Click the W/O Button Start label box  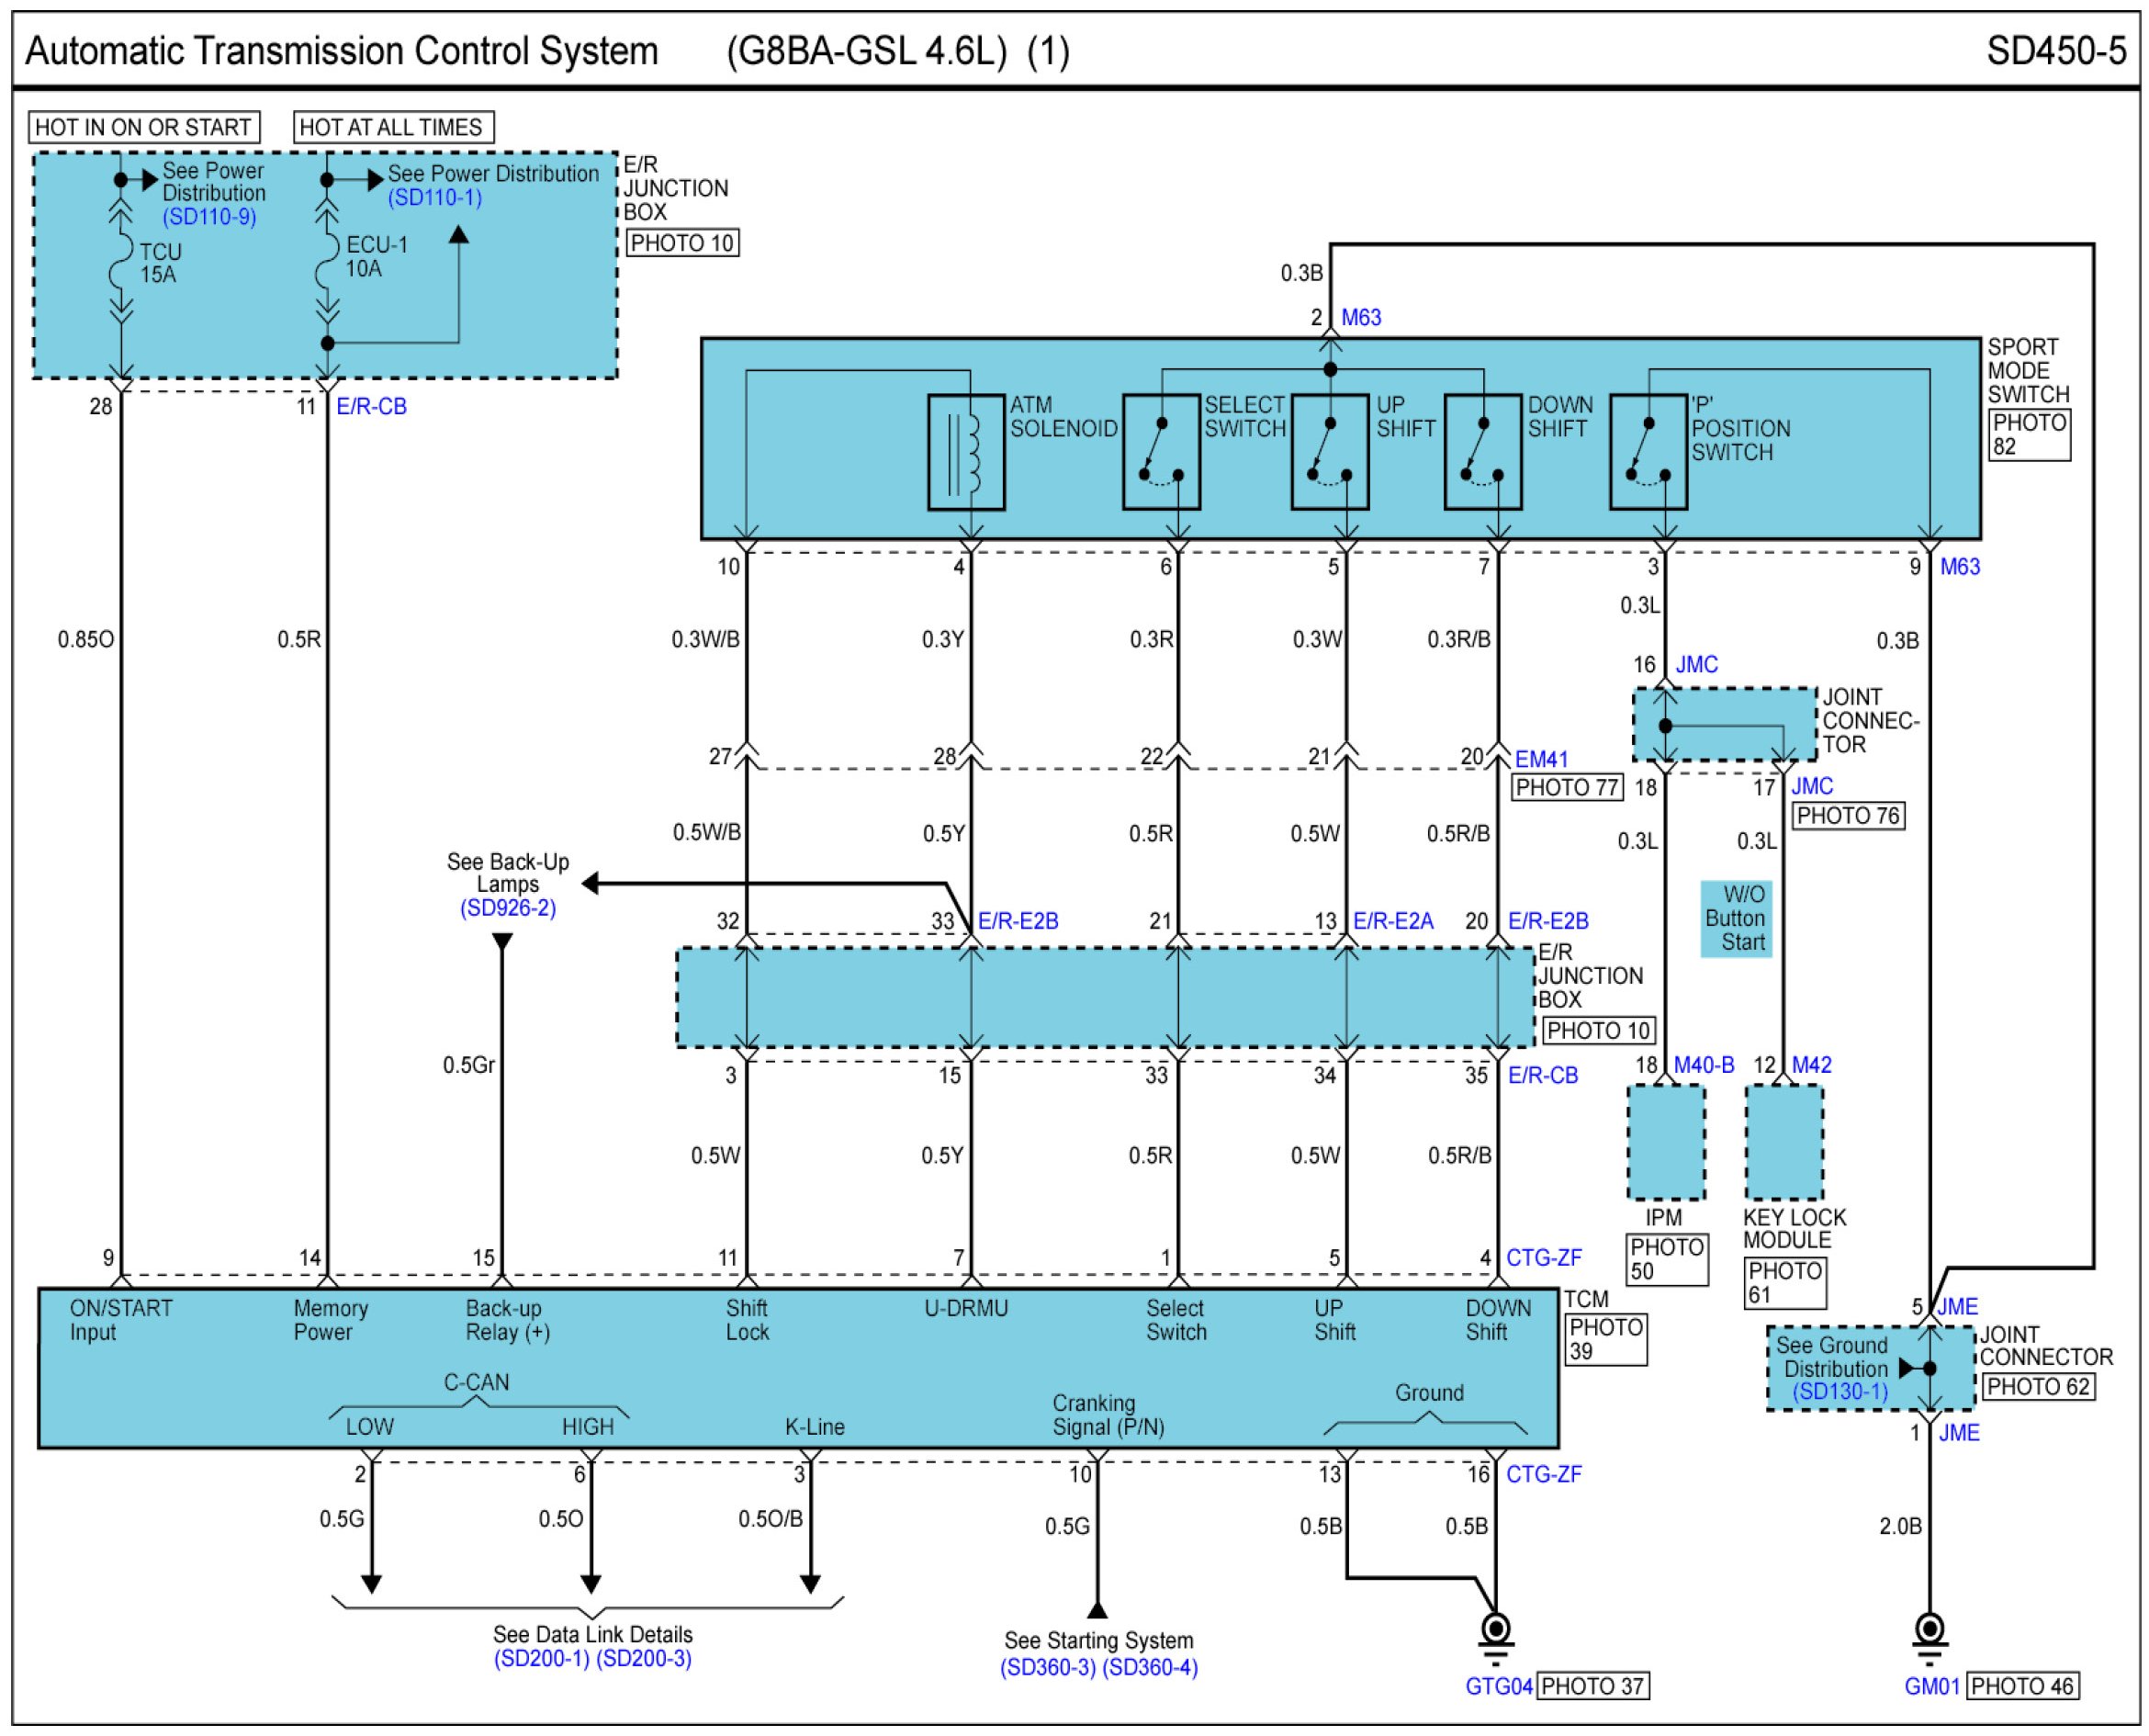(1735, 918)
